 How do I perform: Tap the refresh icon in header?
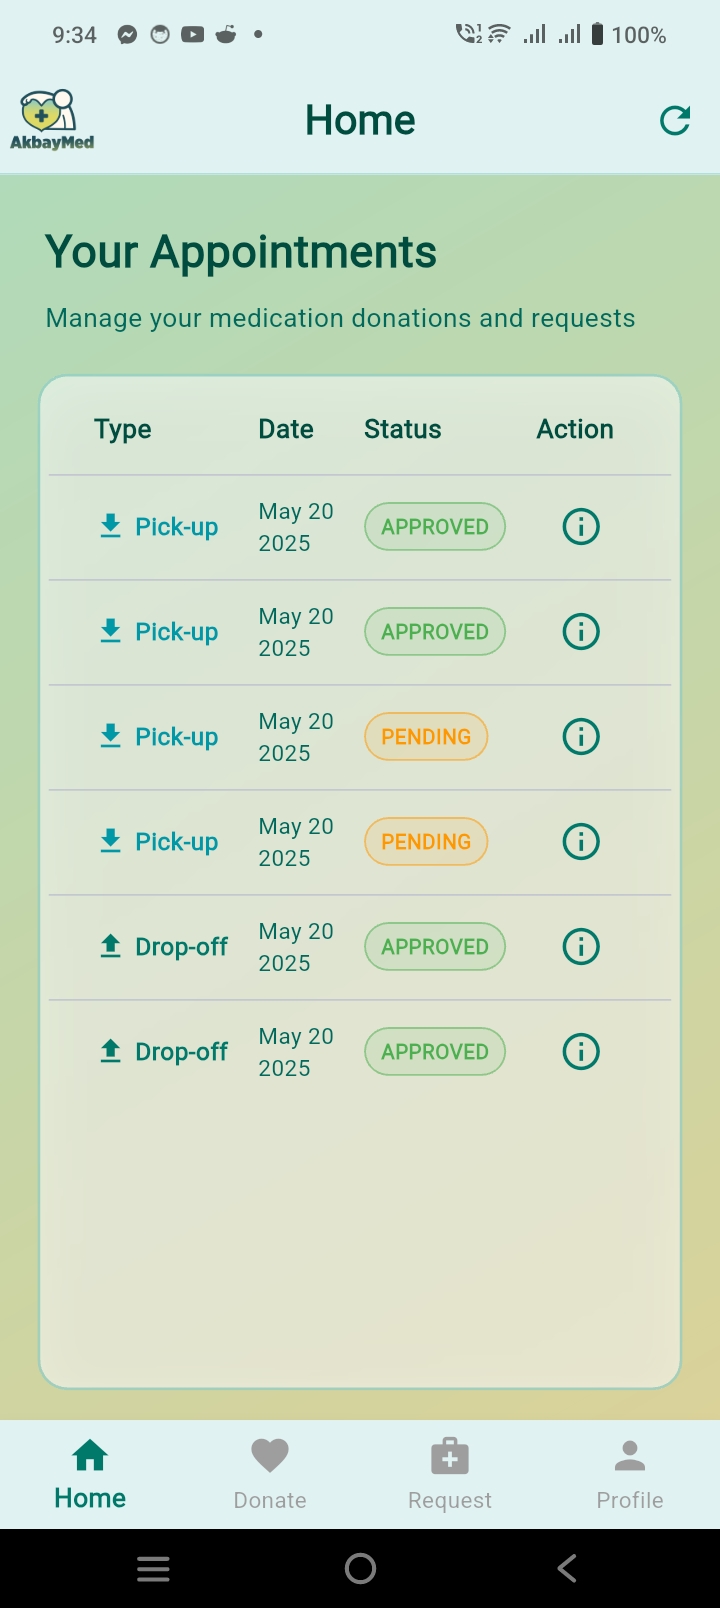675,121
